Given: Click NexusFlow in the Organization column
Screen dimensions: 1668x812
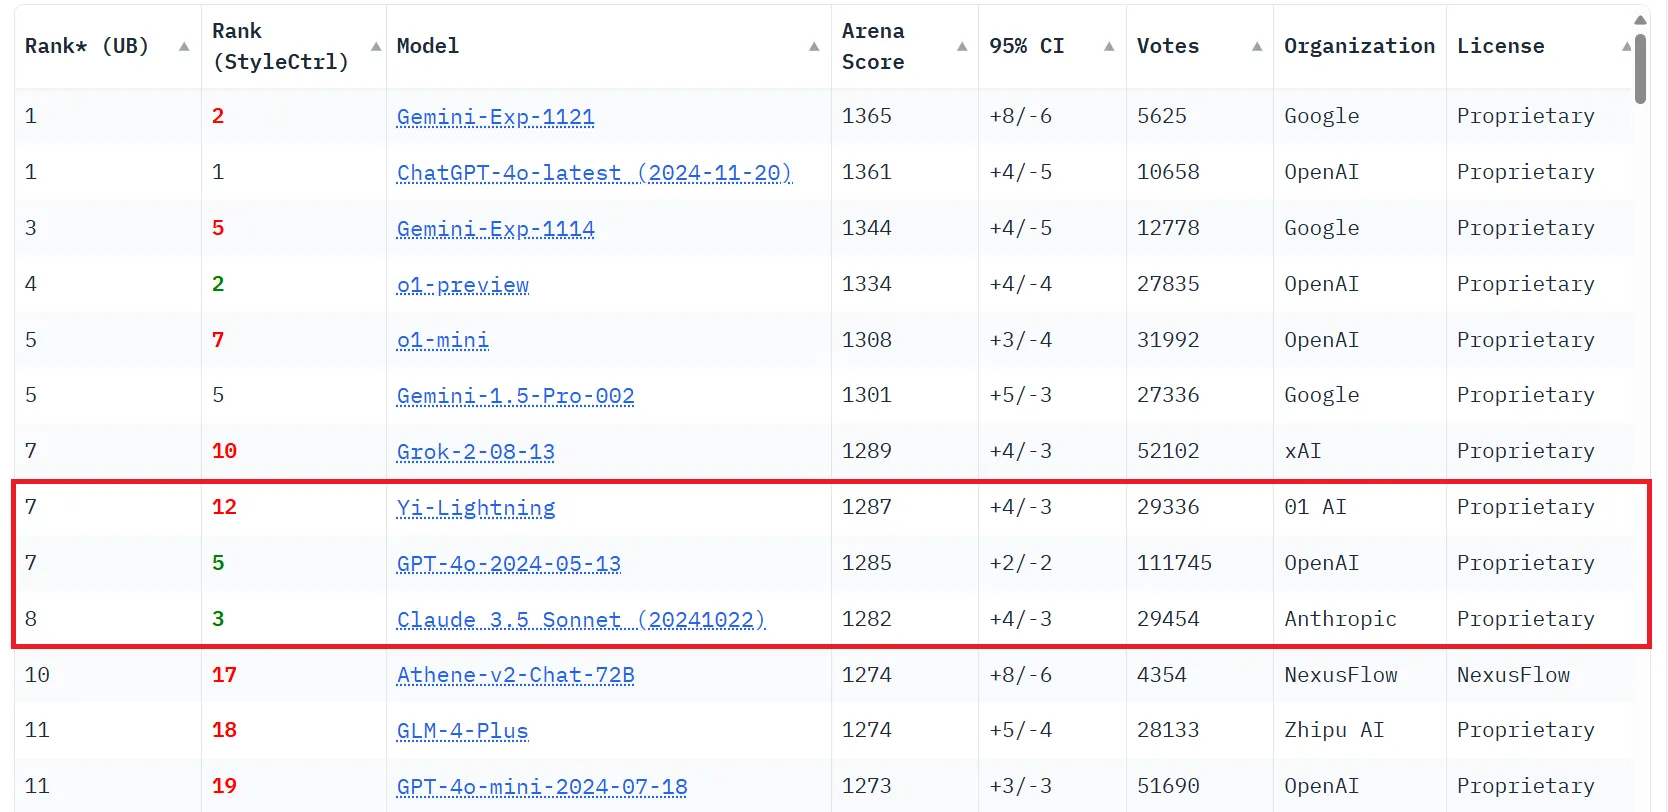Looking at the screenshot, I should tap(1341, 675).
